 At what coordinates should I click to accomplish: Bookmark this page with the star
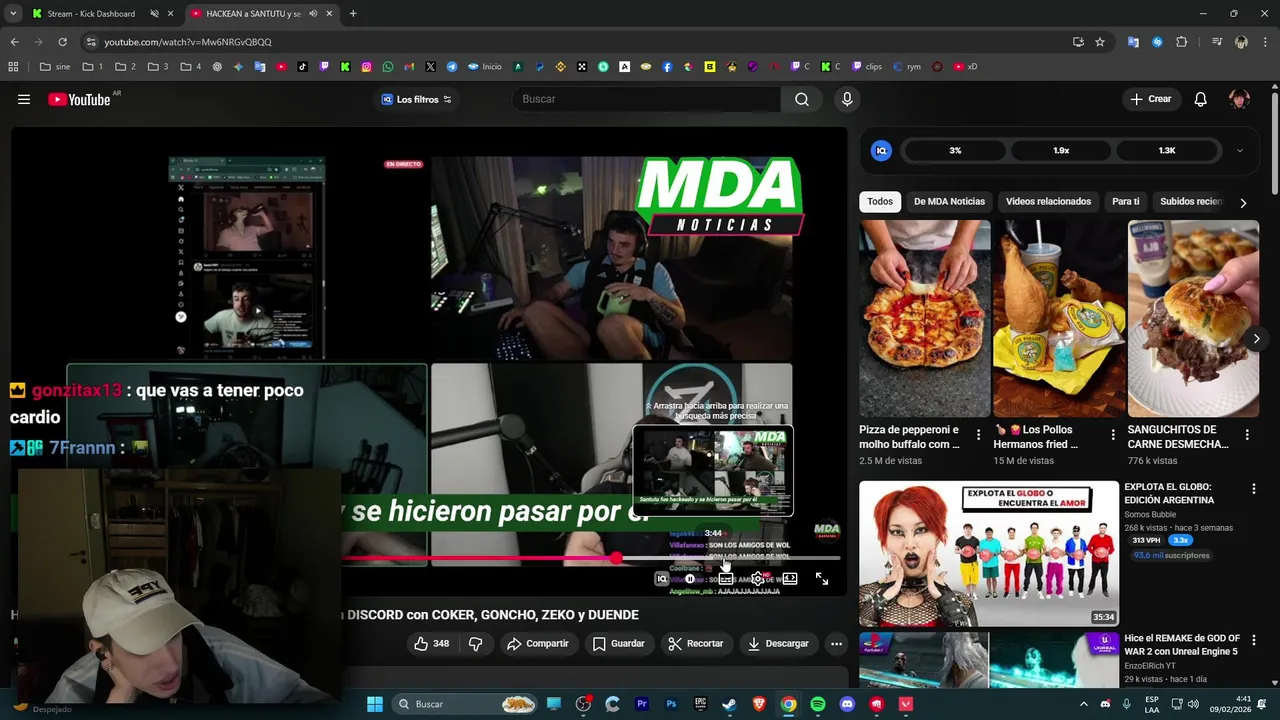(x=1100, y=42)
